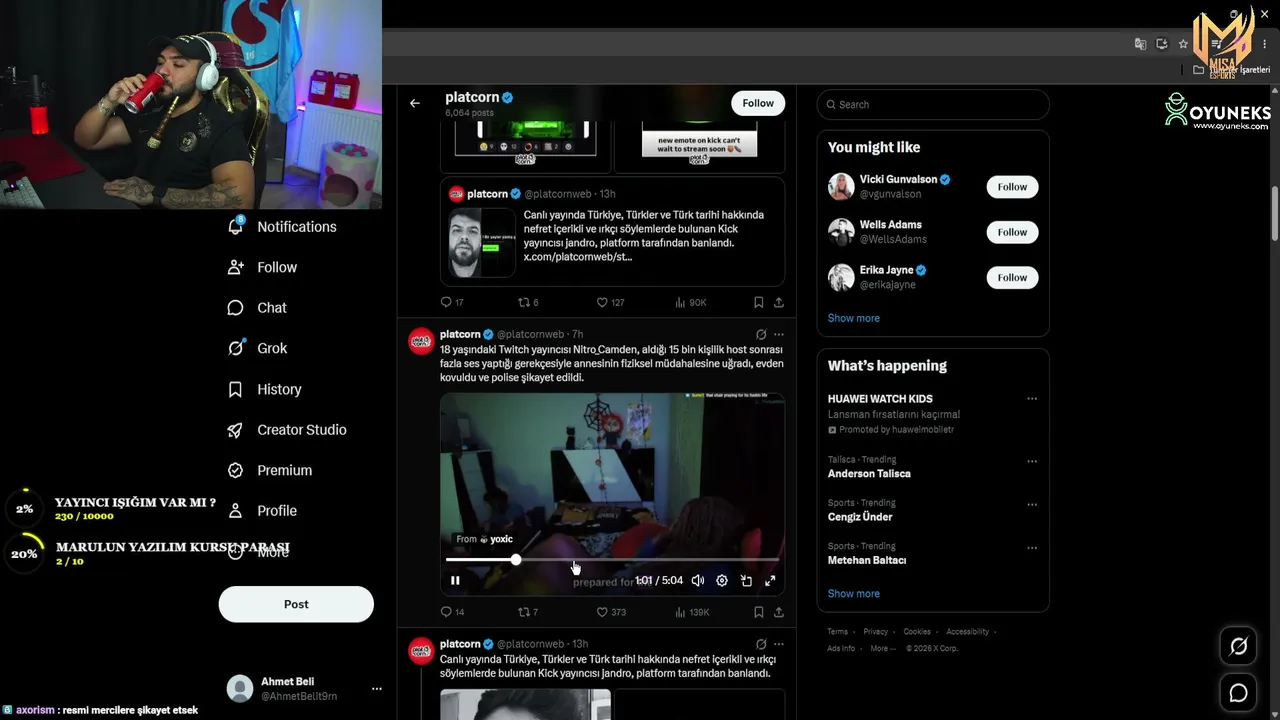Open the floating messages button
Image resolution: width=1280 pixels, height=720 pixels.
1238,693
